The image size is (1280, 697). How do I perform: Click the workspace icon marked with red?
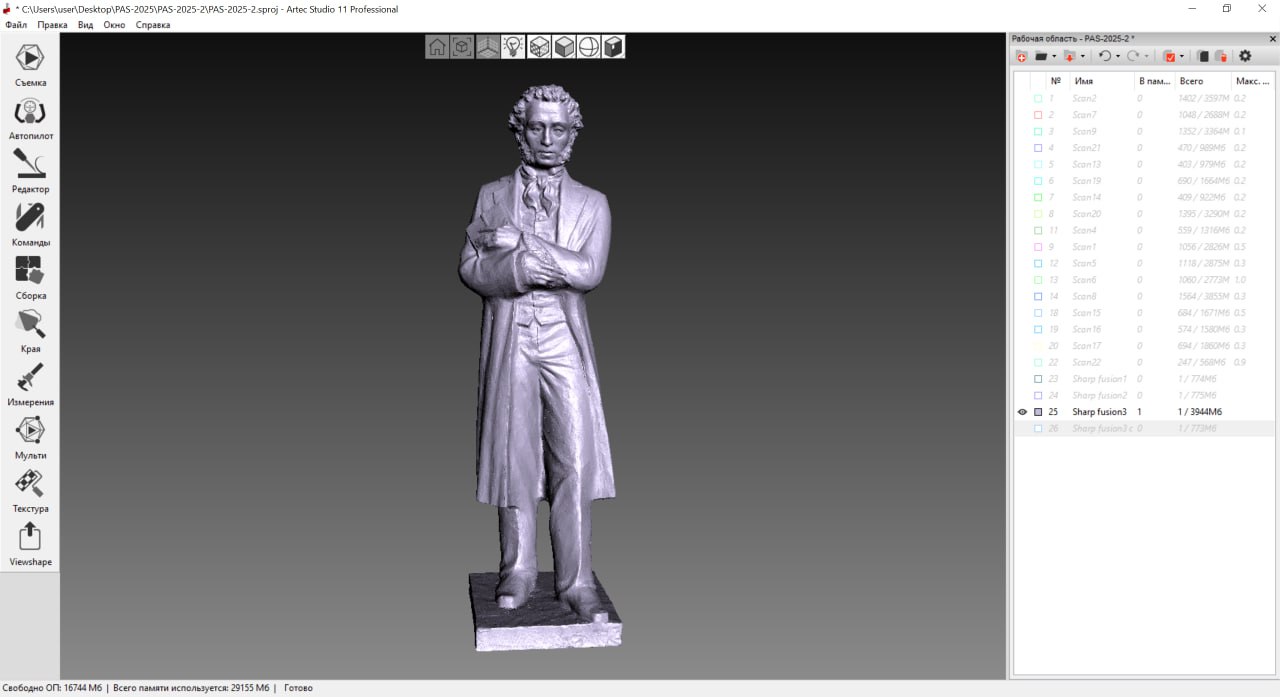(1221, 57)
